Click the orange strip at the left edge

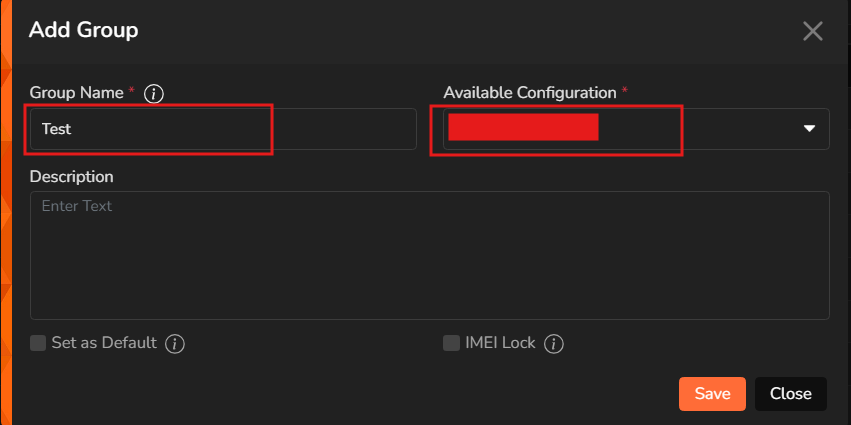(x=5, y=212)
